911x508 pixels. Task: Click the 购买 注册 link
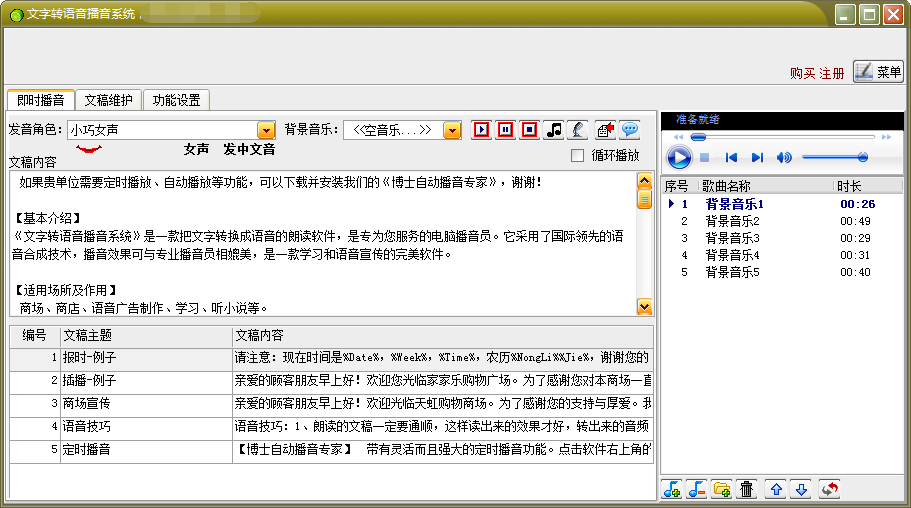[817, 73]
